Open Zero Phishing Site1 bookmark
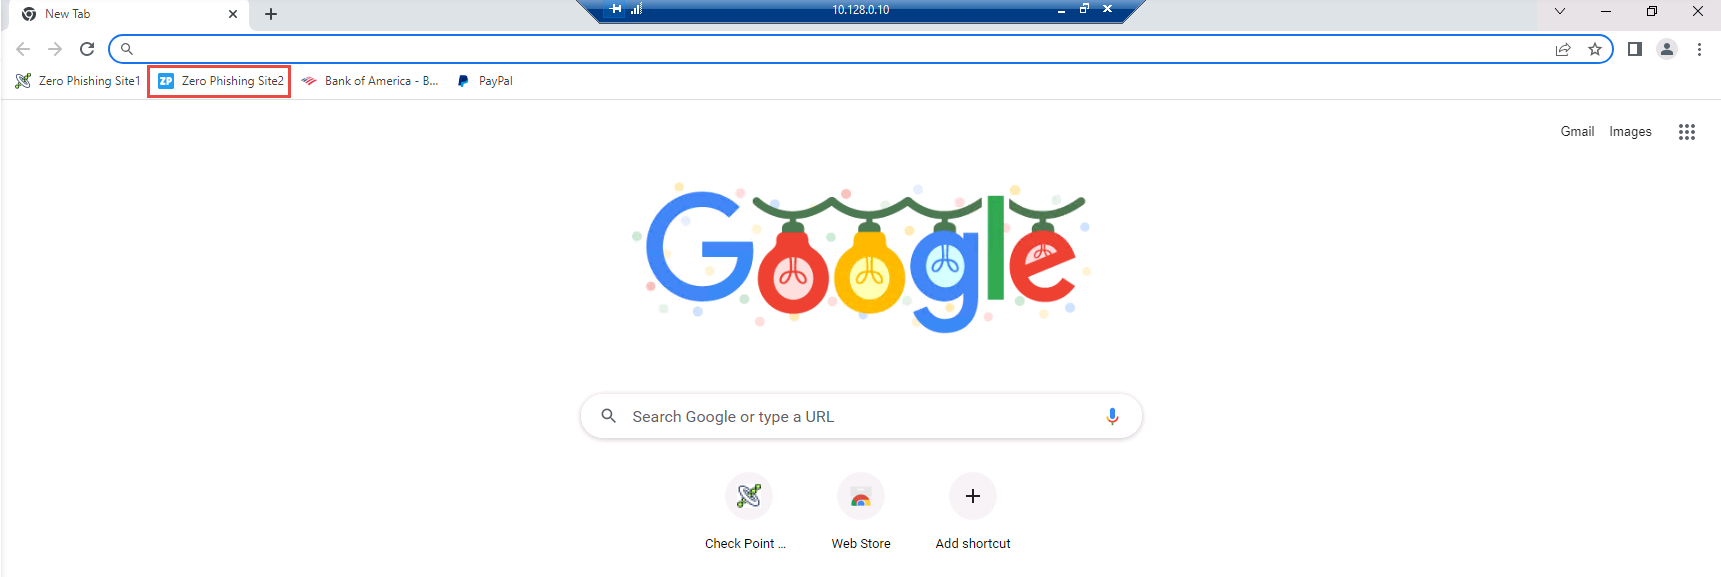The width and height of the screenshot is (1721, 577). (78, 81)
